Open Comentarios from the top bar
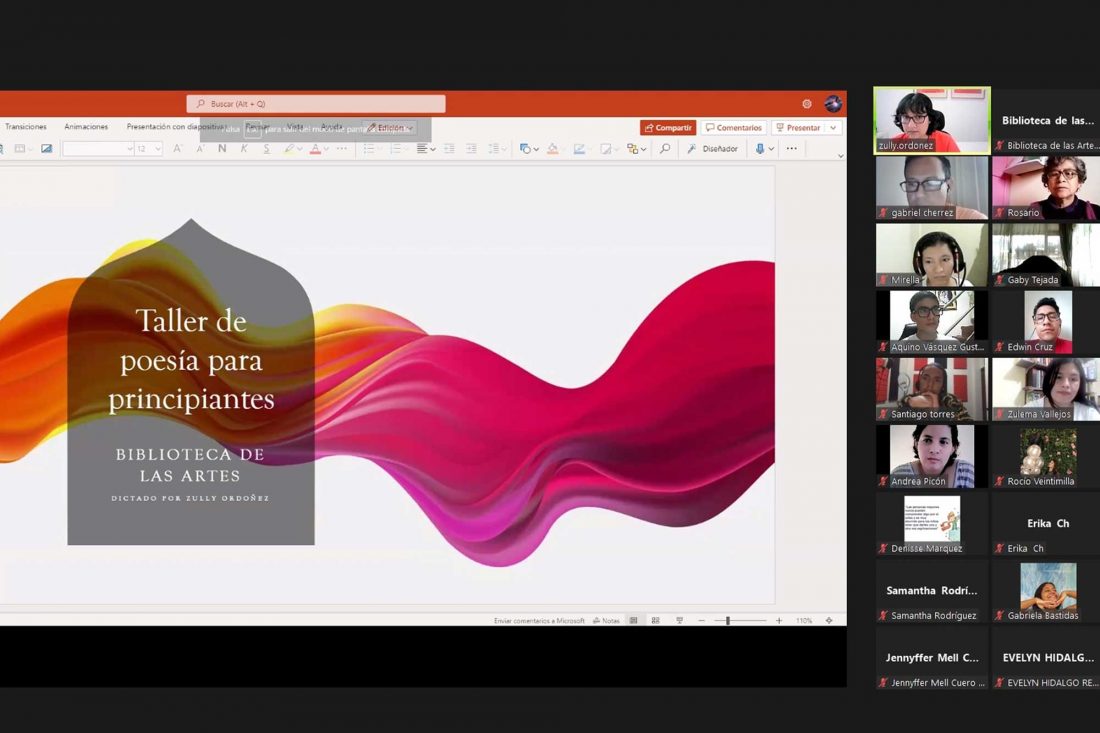Screen dimensions: 1100x733 733,127
